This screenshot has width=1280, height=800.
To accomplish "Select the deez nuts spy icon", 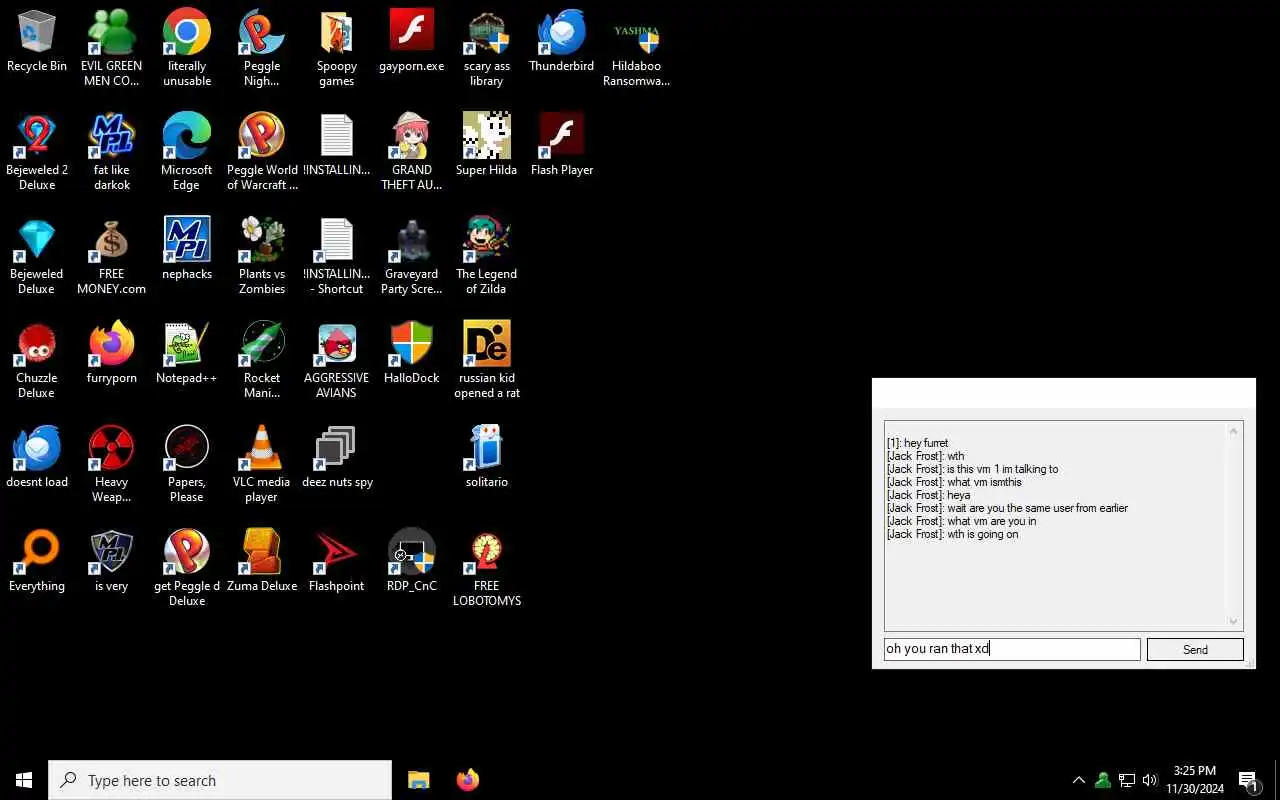I will click(337, 448).
